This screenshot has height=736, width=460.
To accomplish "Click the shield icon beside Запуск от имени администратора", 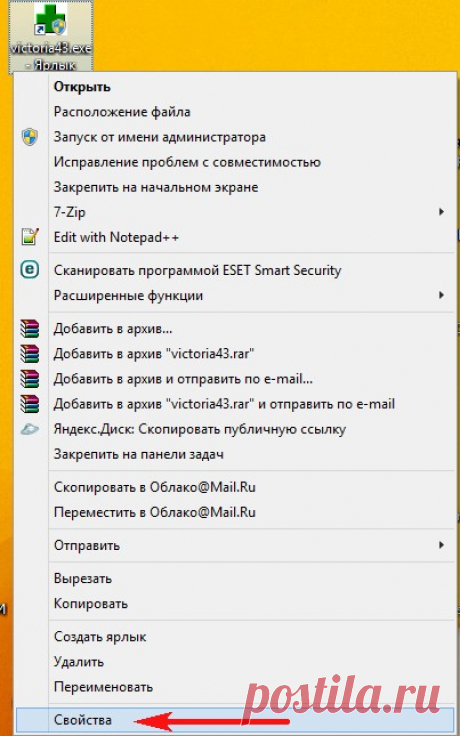I will pyautogui.click(x=30, y=137).
